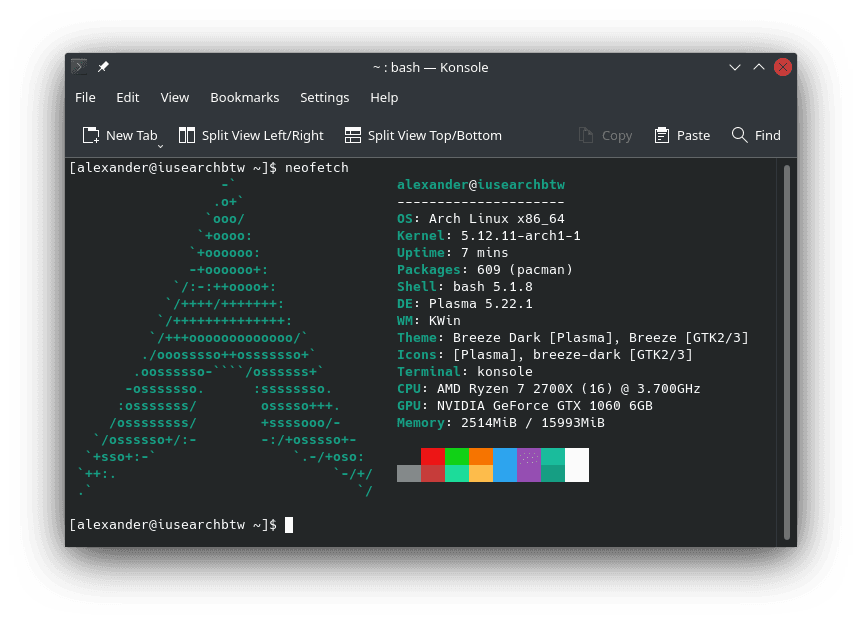Image resolution: width=862 pixels, height=624 pixels.
Task: Open the File menu
Action: [x=85, y=97]
